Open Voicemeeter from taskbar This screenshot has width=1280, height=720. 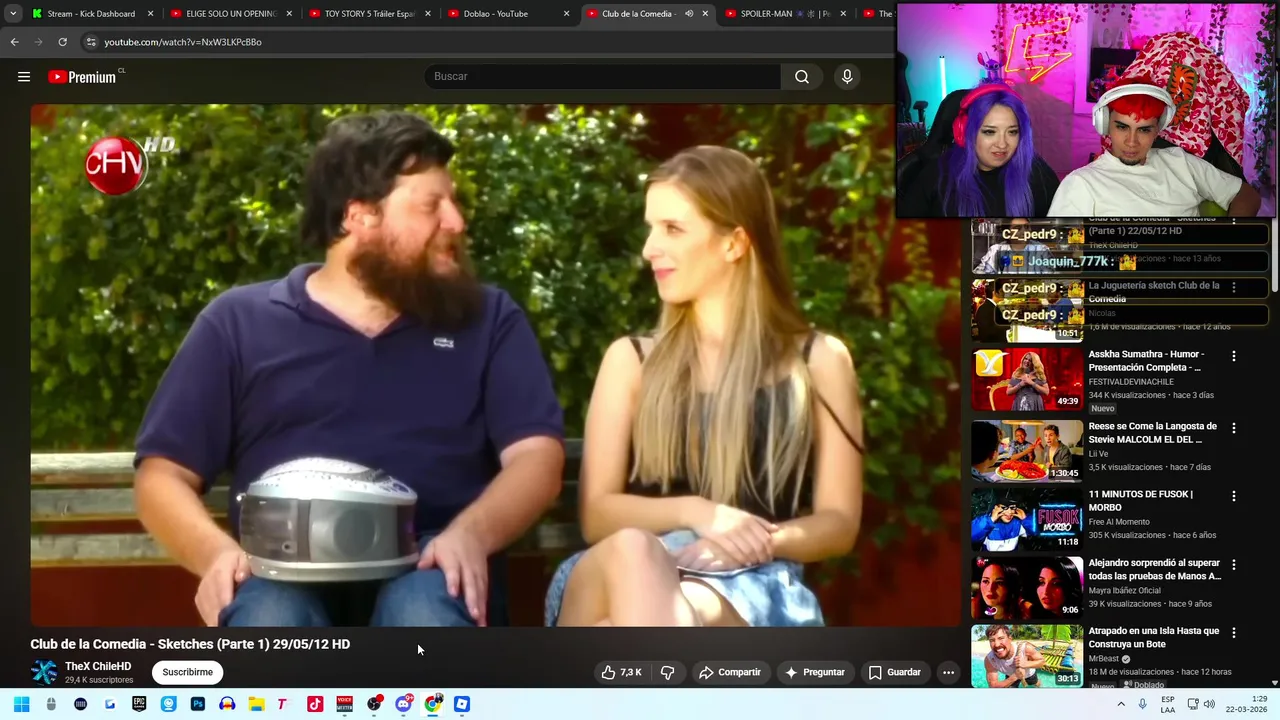pyautogui.click(x=344, y=704)
